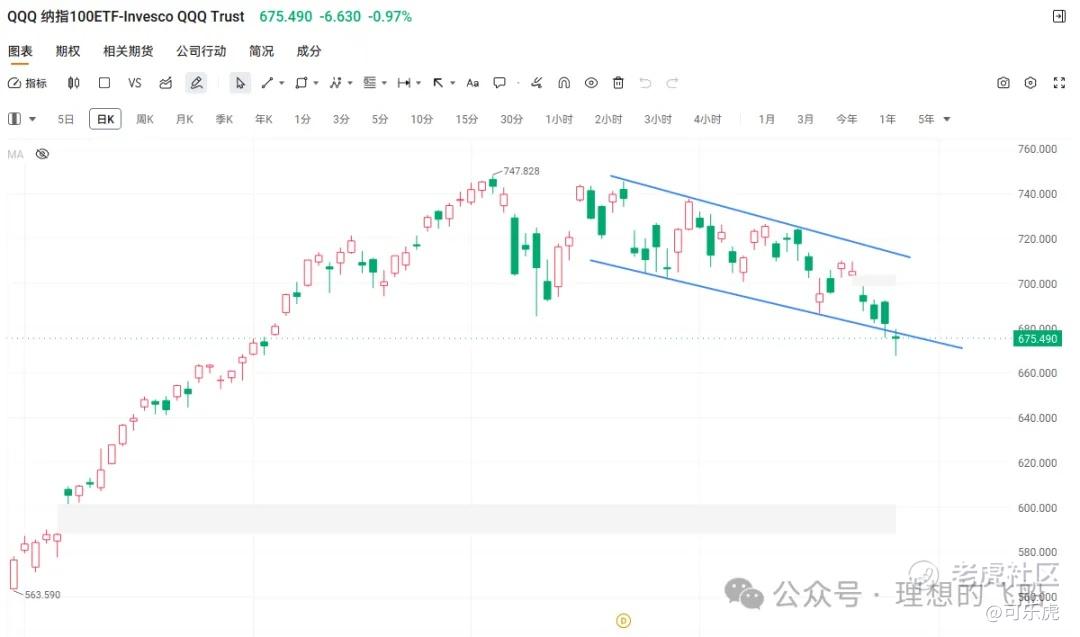Toggle the magnet snap mode
This screenshot has width=1080, height=637.
pyautogui.click(x=564, y=83)
